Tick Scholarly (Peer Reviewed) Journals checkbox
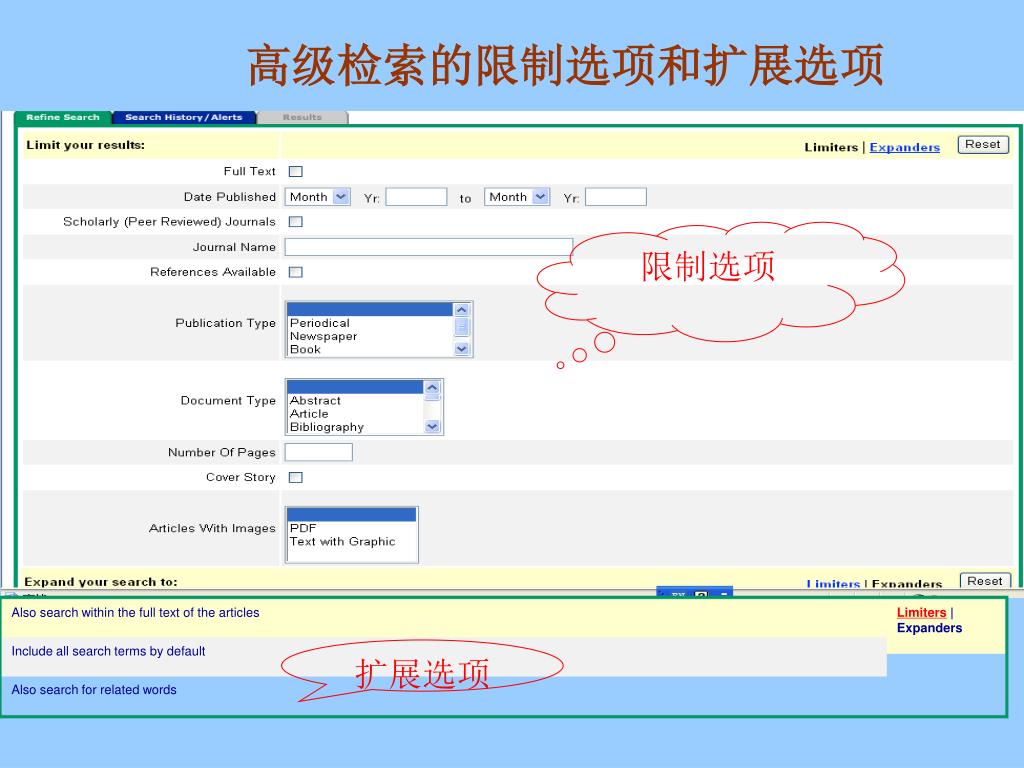The image size is (1024, 768). pyautogui.click(x=296, y=222)
